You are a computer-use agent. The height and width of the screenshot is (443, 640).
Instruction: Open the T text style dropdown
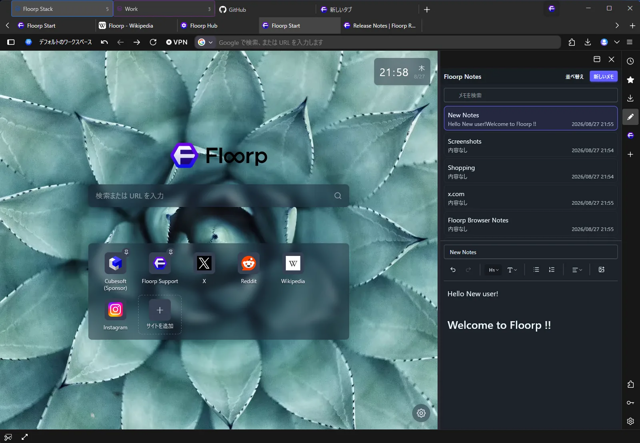[512, 269]
